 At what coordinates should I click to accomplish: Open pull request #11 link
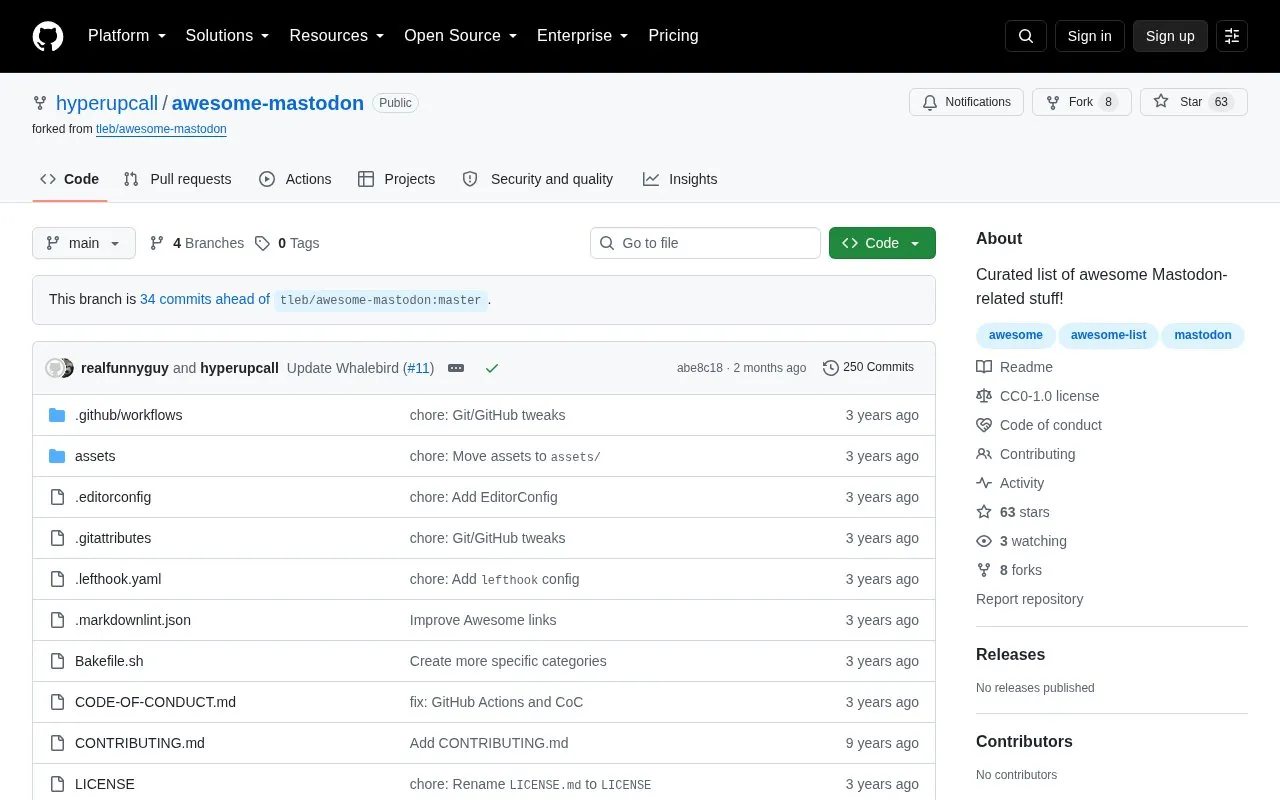pos(418,368)
